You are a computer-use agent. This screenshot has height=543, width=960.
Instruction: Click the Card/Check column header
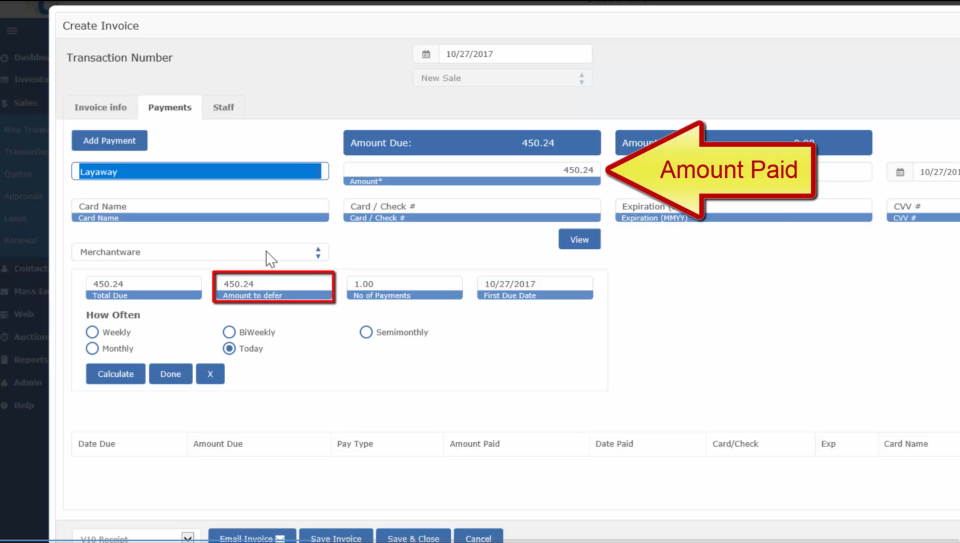[x=735, y=444]
